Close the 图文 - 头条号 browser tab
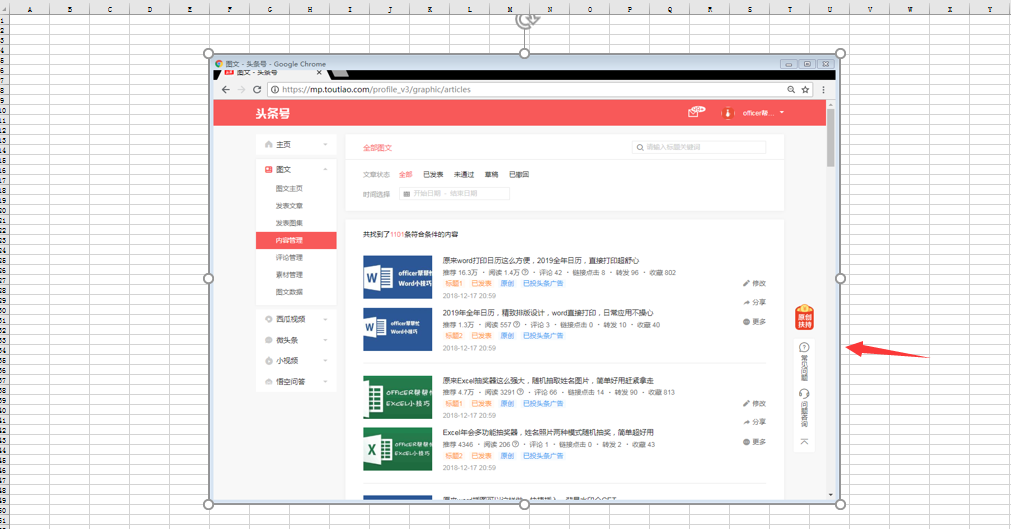This screenshot has width=1011, height=529. [x=319, y=73]
